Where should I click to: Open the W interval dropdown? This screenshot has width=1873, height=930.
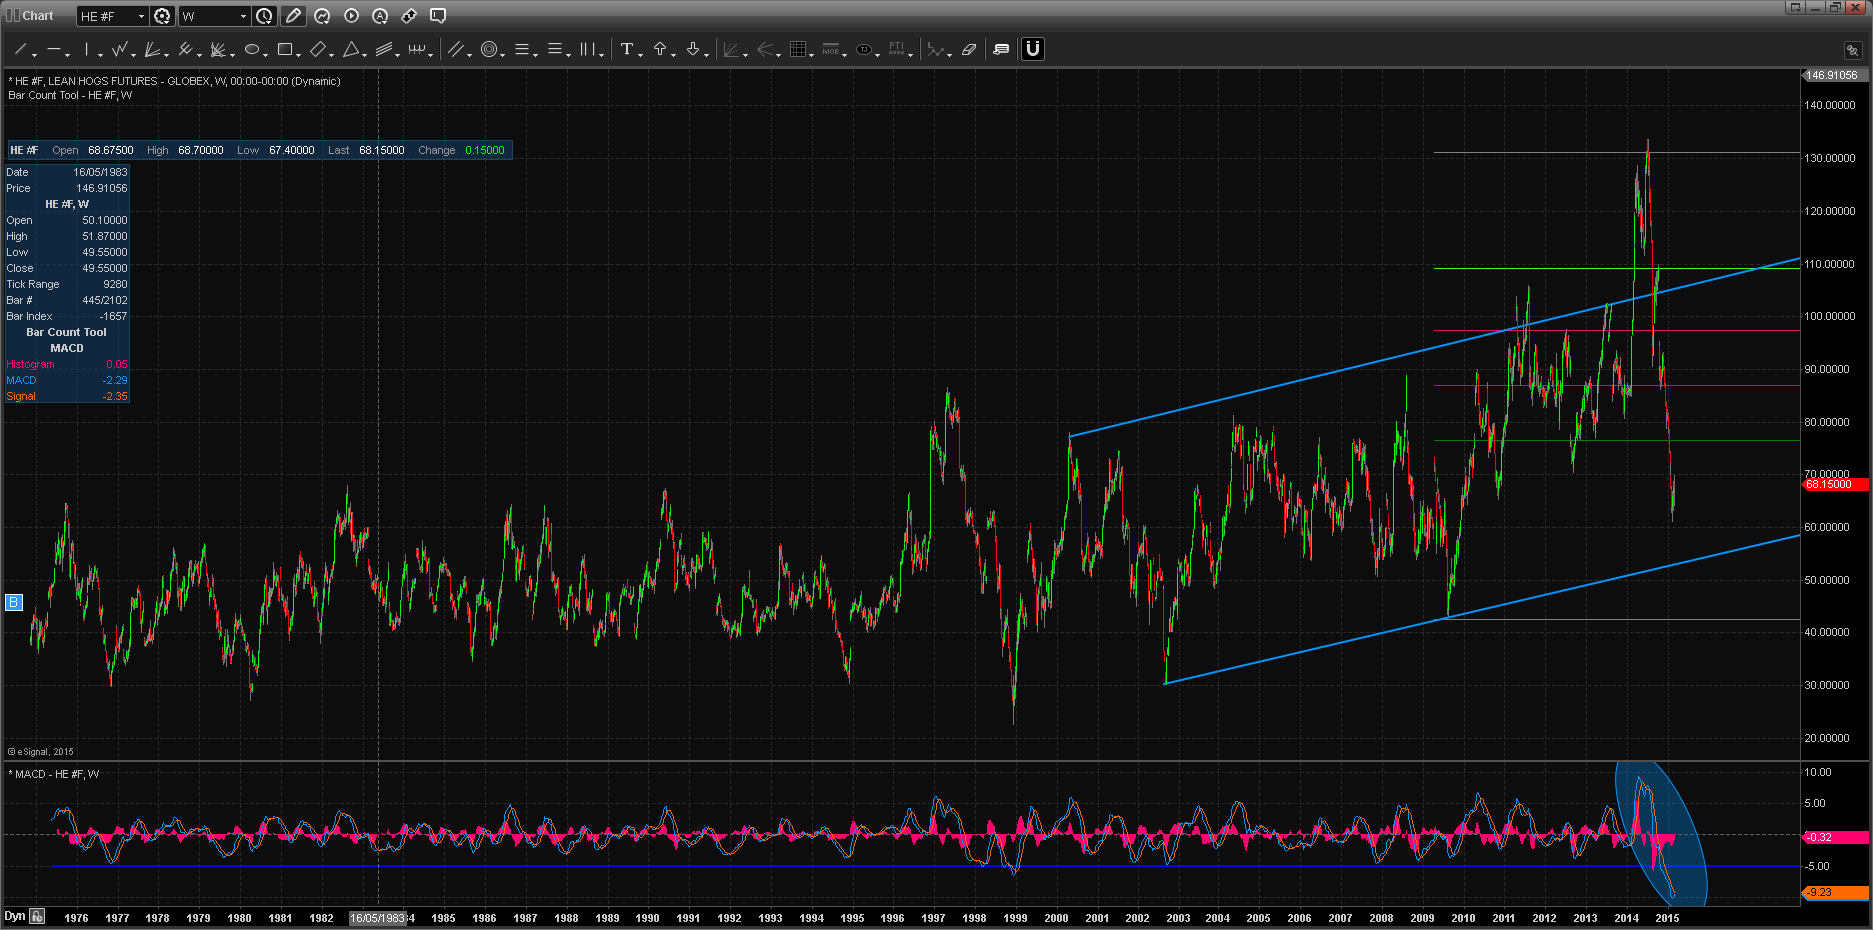(243, 16)
